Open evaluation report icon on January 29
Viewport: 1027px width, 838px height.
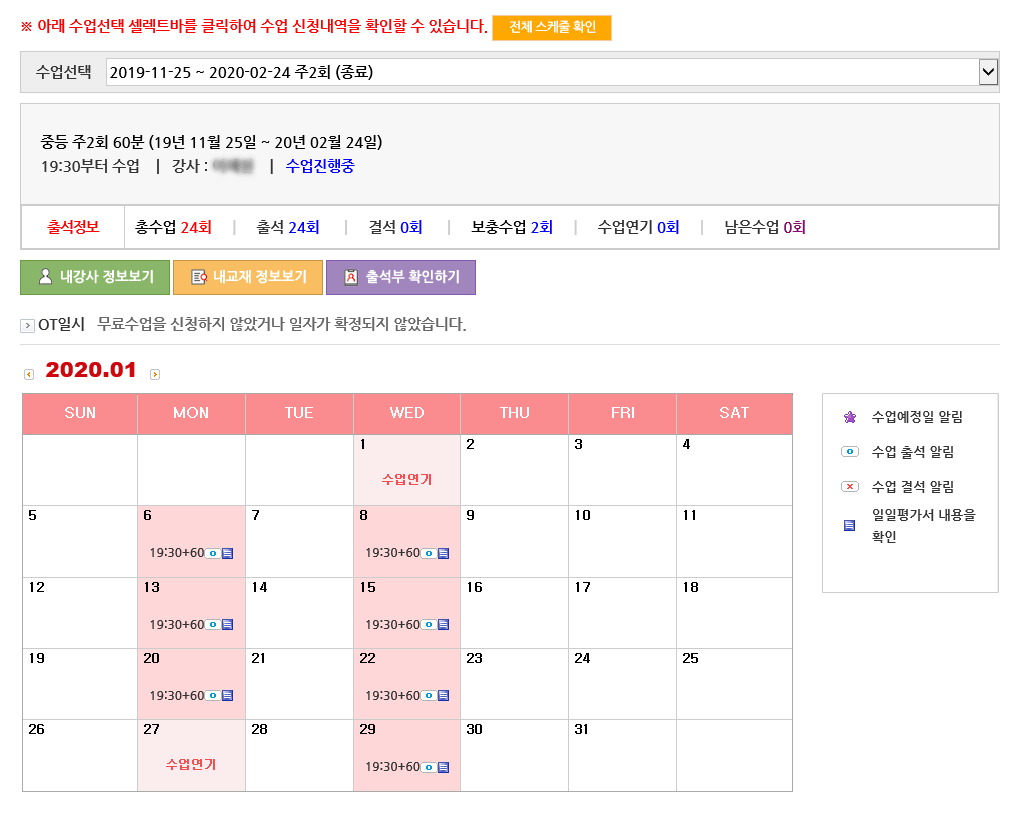[443, 767]
